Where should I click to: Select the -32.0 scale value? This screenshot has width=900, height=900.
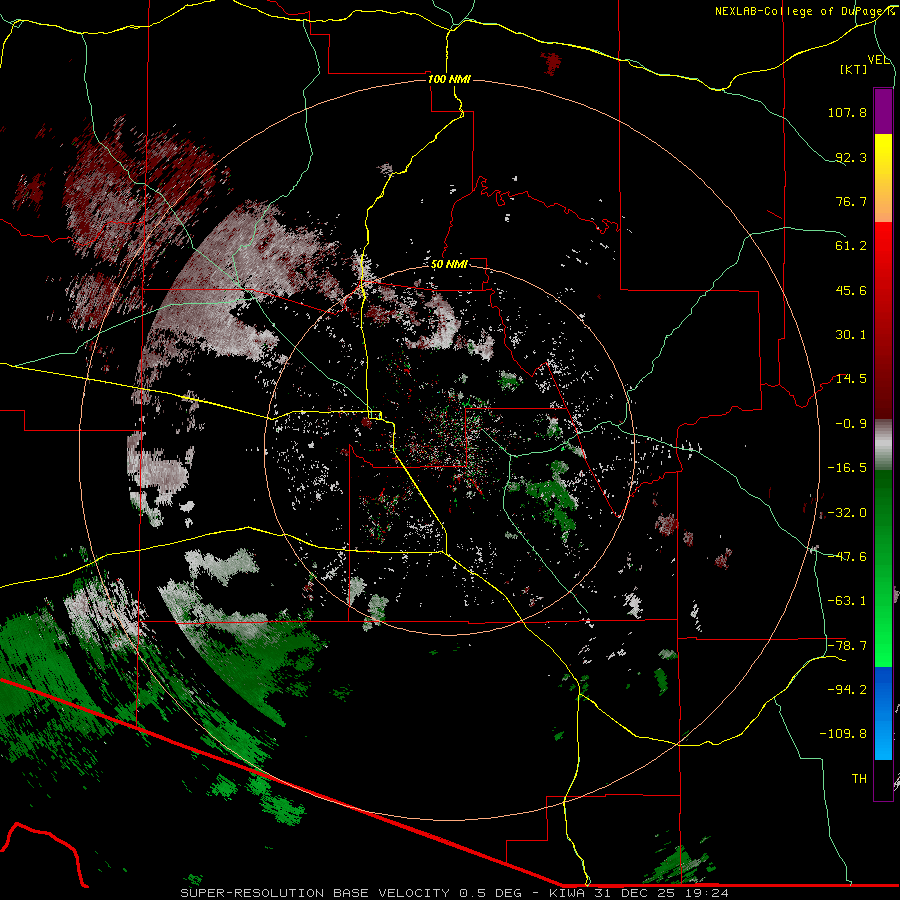click(847, 513)
